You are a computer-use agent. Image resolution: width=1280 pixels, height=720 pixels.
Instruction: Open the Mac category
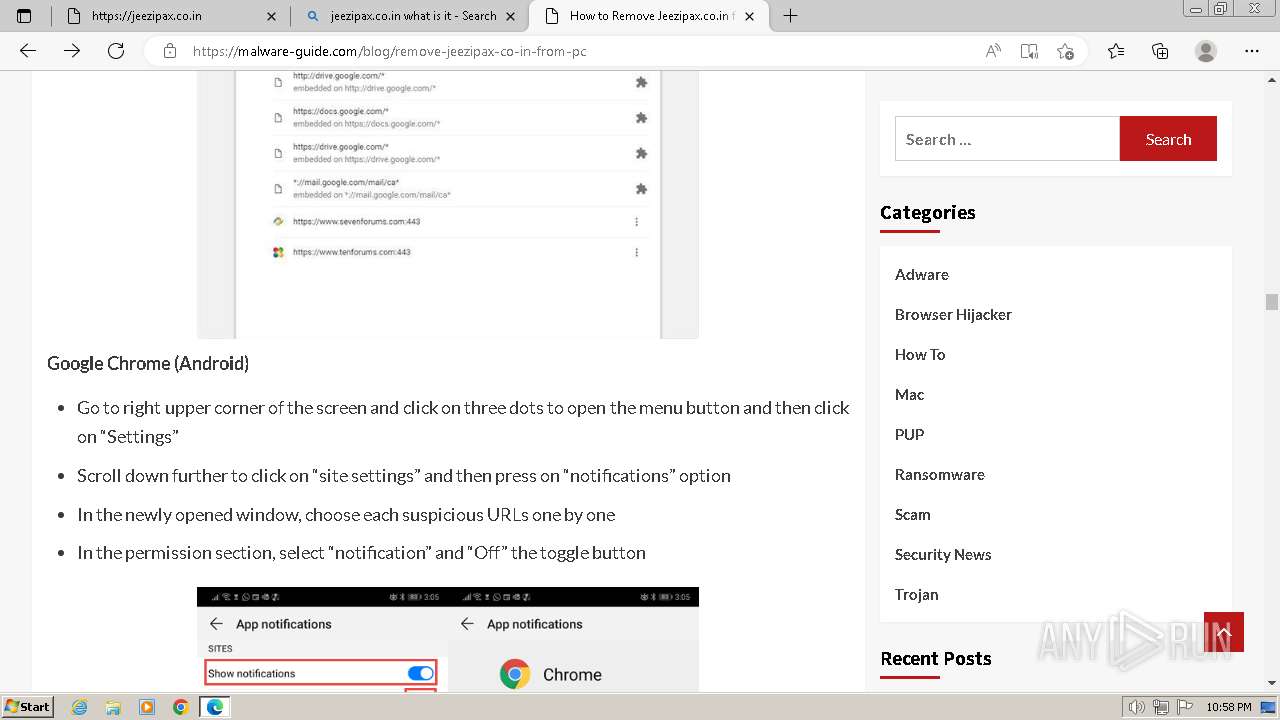(910, 394)
